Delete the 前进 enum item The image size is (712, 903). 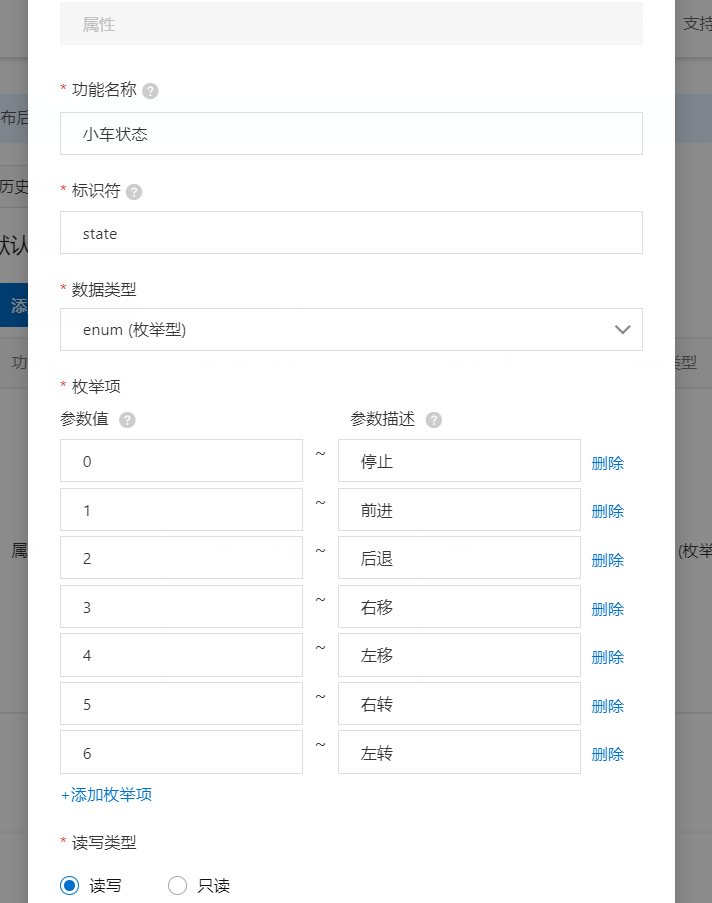[x=607, y=510]
